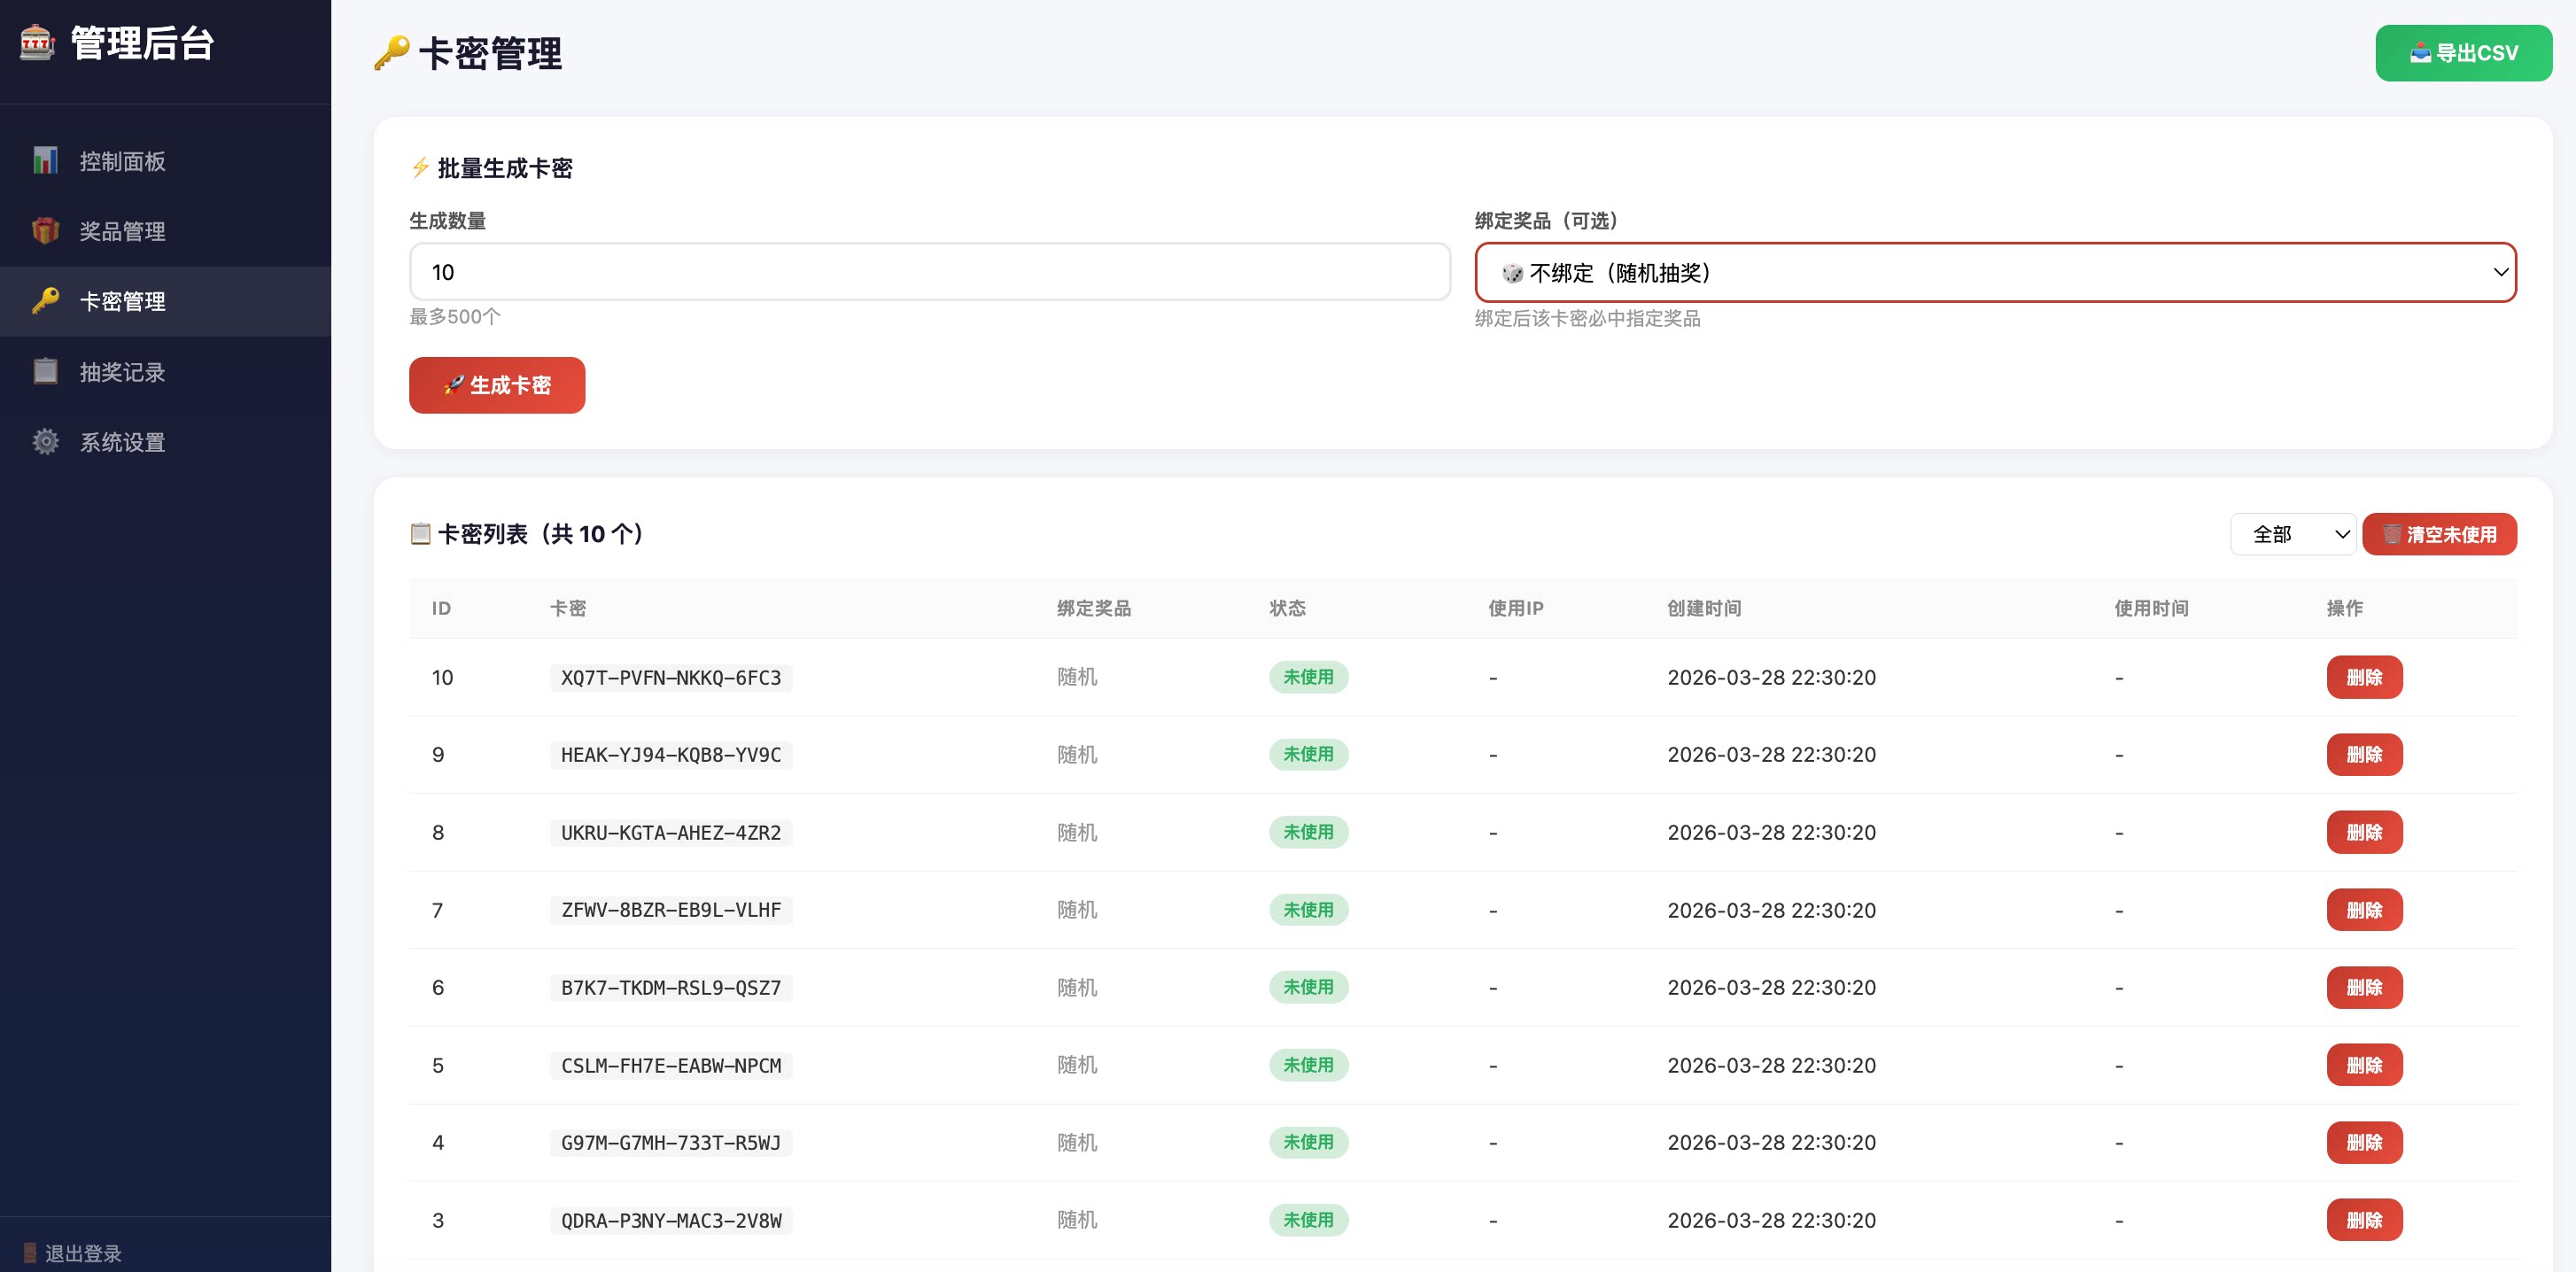The image size is (2576, 1272).
Task: Log out via 退出登录 link
Action: tap(82, 1253)
